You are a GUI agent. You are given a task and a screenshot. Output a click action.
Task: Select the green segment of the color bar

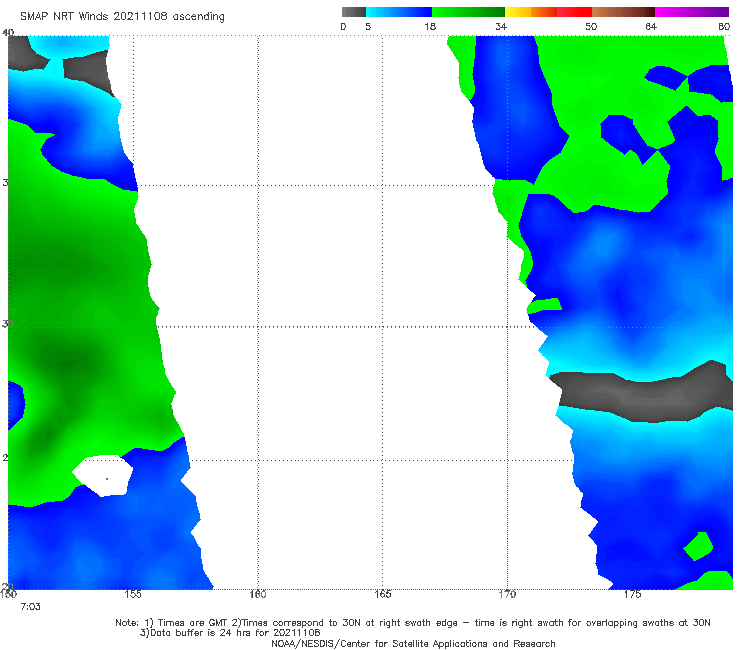tap(468, 12)
